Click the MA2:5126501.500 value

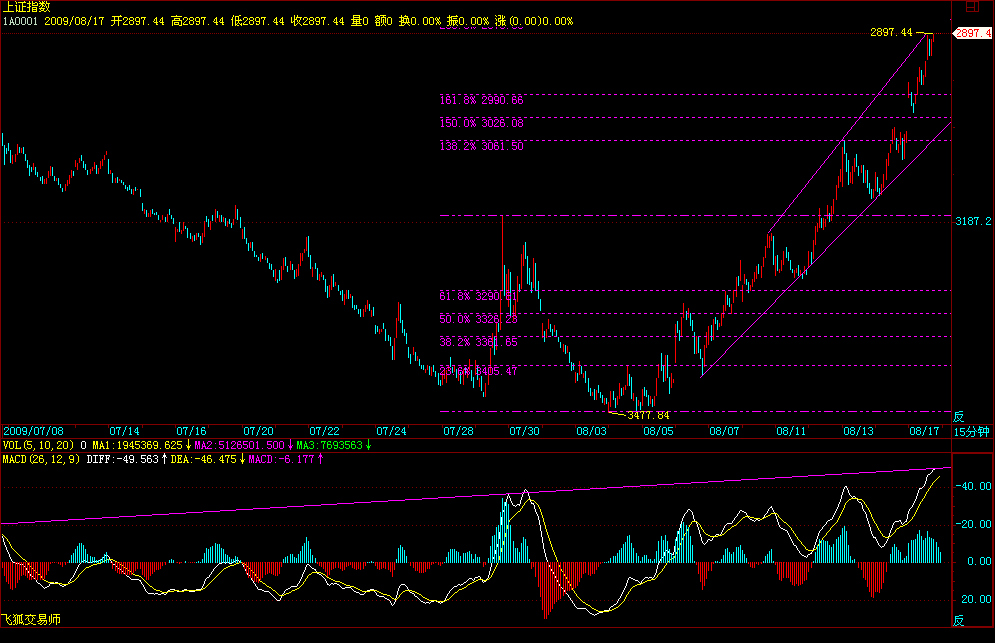coord(239,445)
